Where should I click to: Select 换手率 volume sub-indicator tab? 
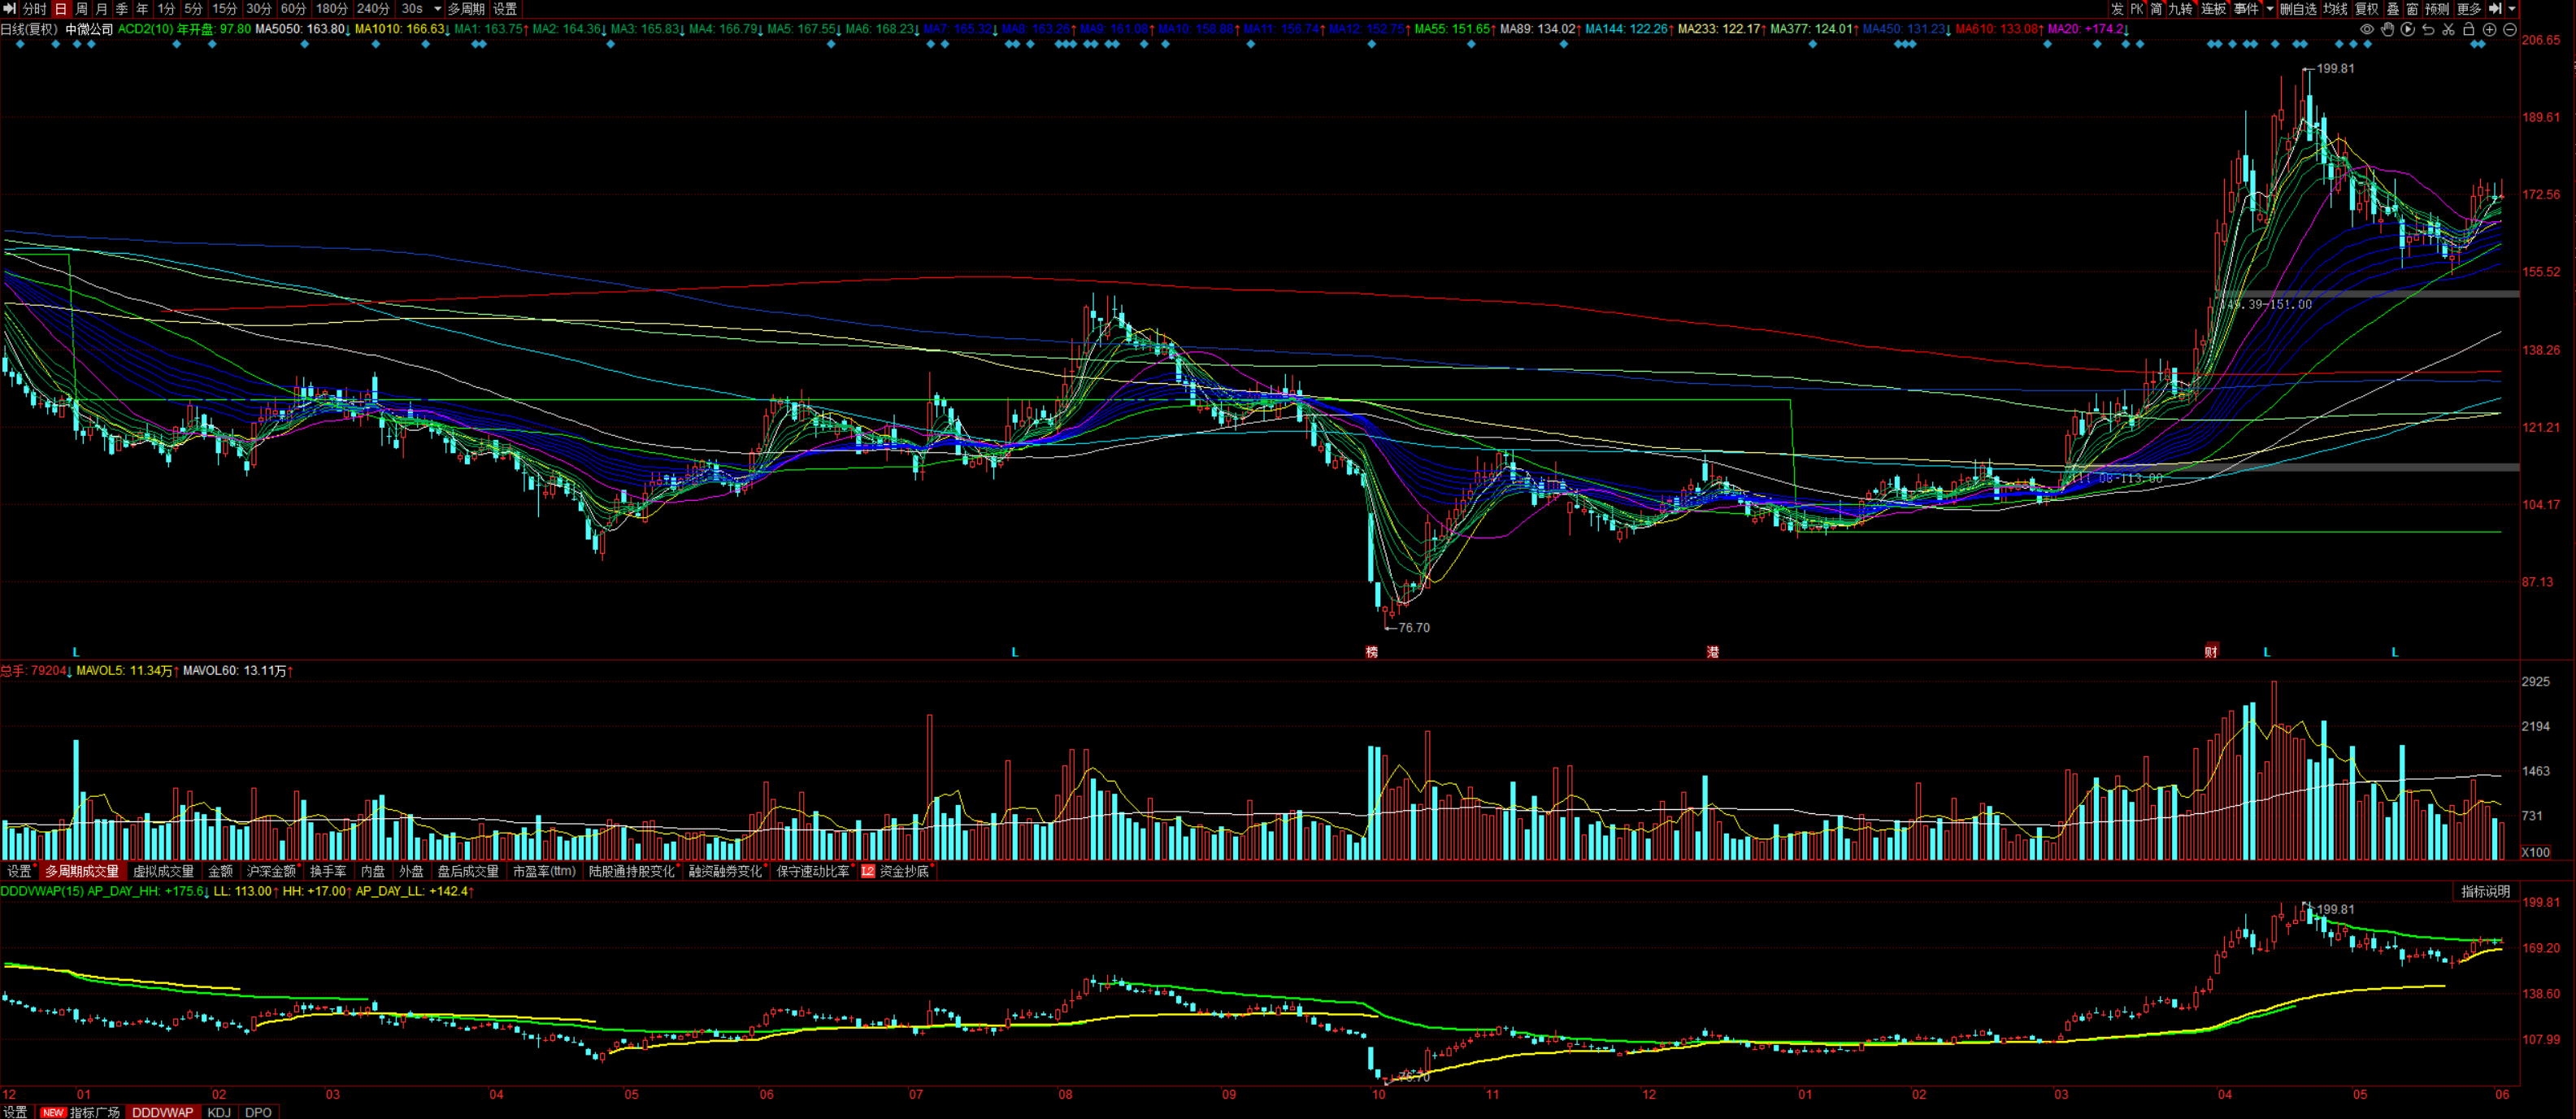coord(328,871)
